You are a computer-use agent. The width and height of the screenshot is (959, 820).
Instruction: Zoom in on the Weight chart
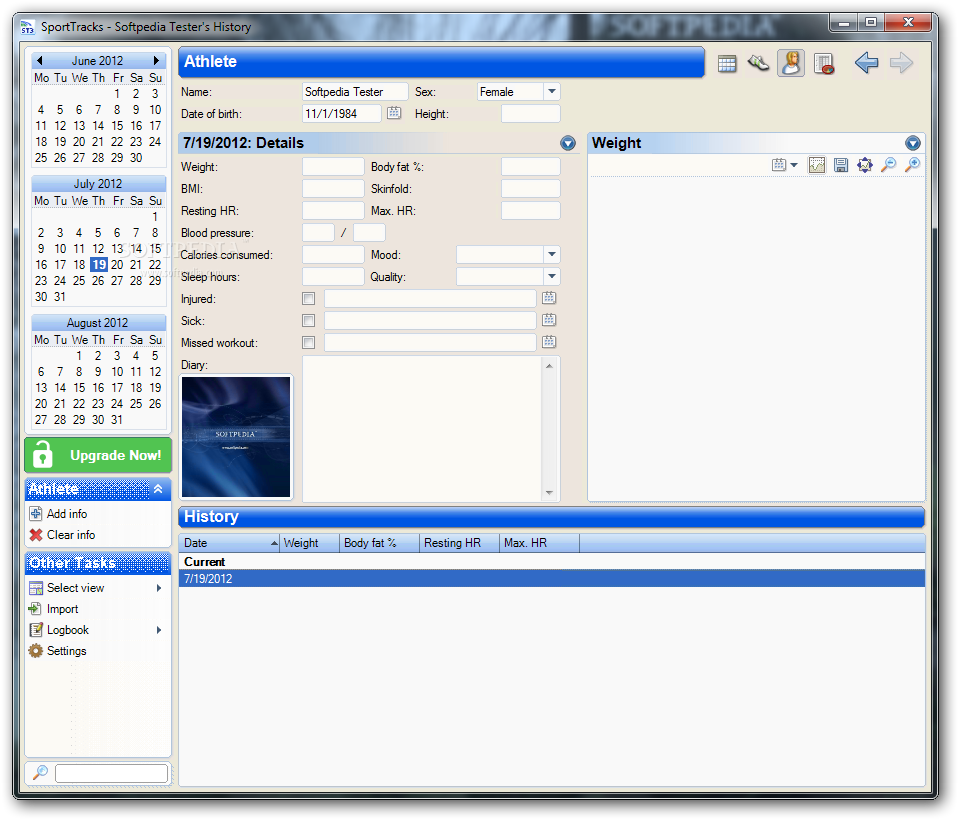click(912, 164)
